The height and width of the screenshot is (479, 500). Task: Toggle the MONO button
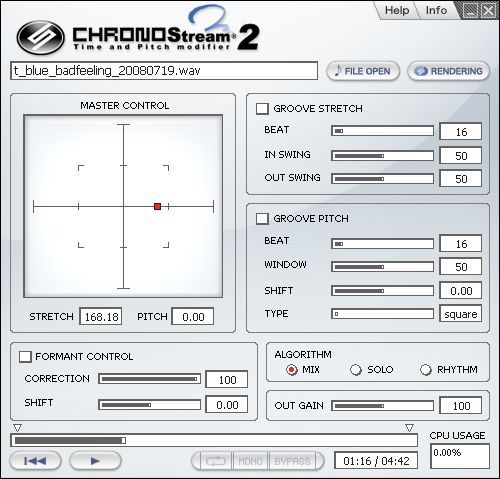[x=250, y=461]
